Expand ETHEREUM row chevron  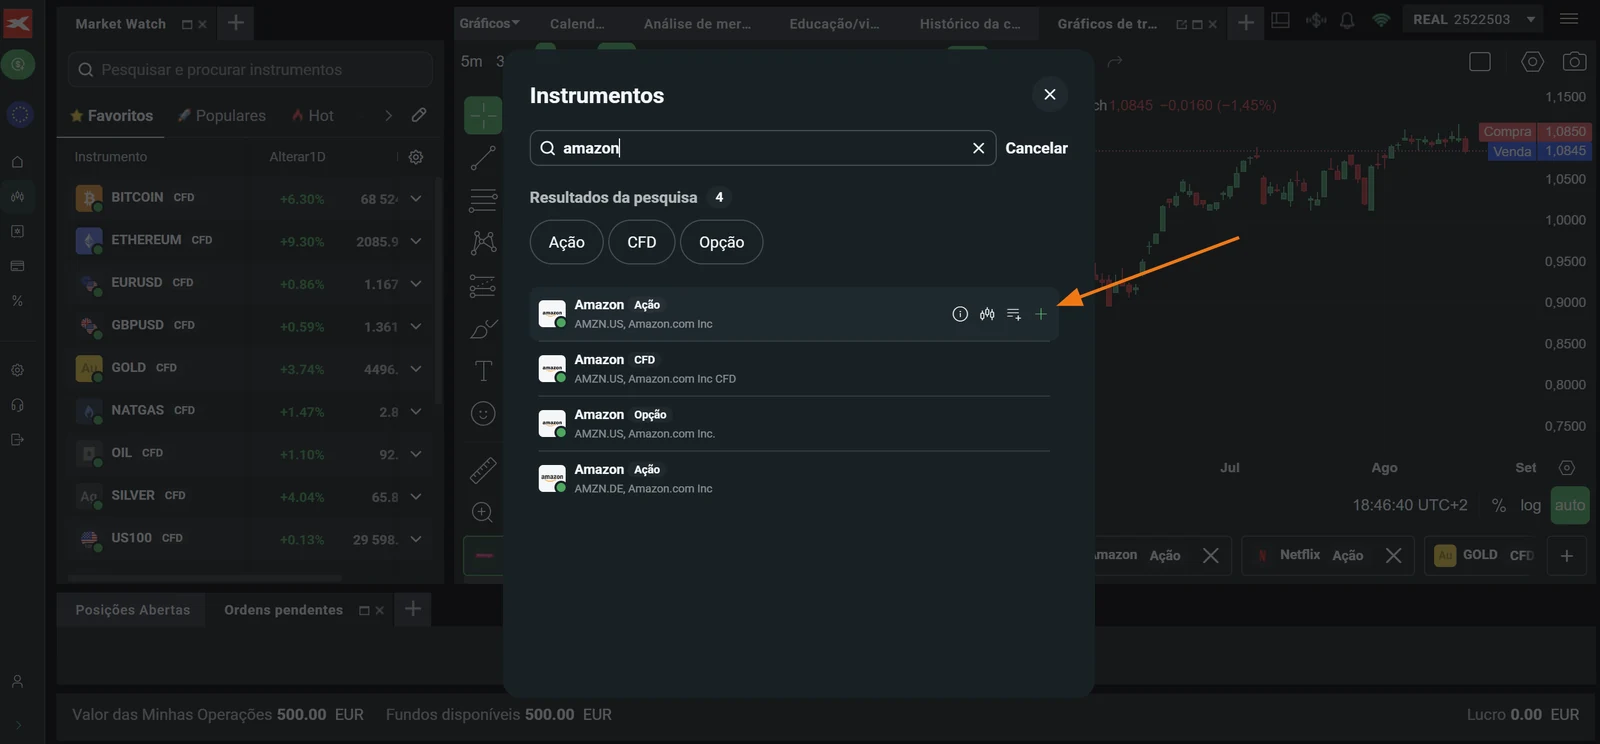(x=416, y=241)
